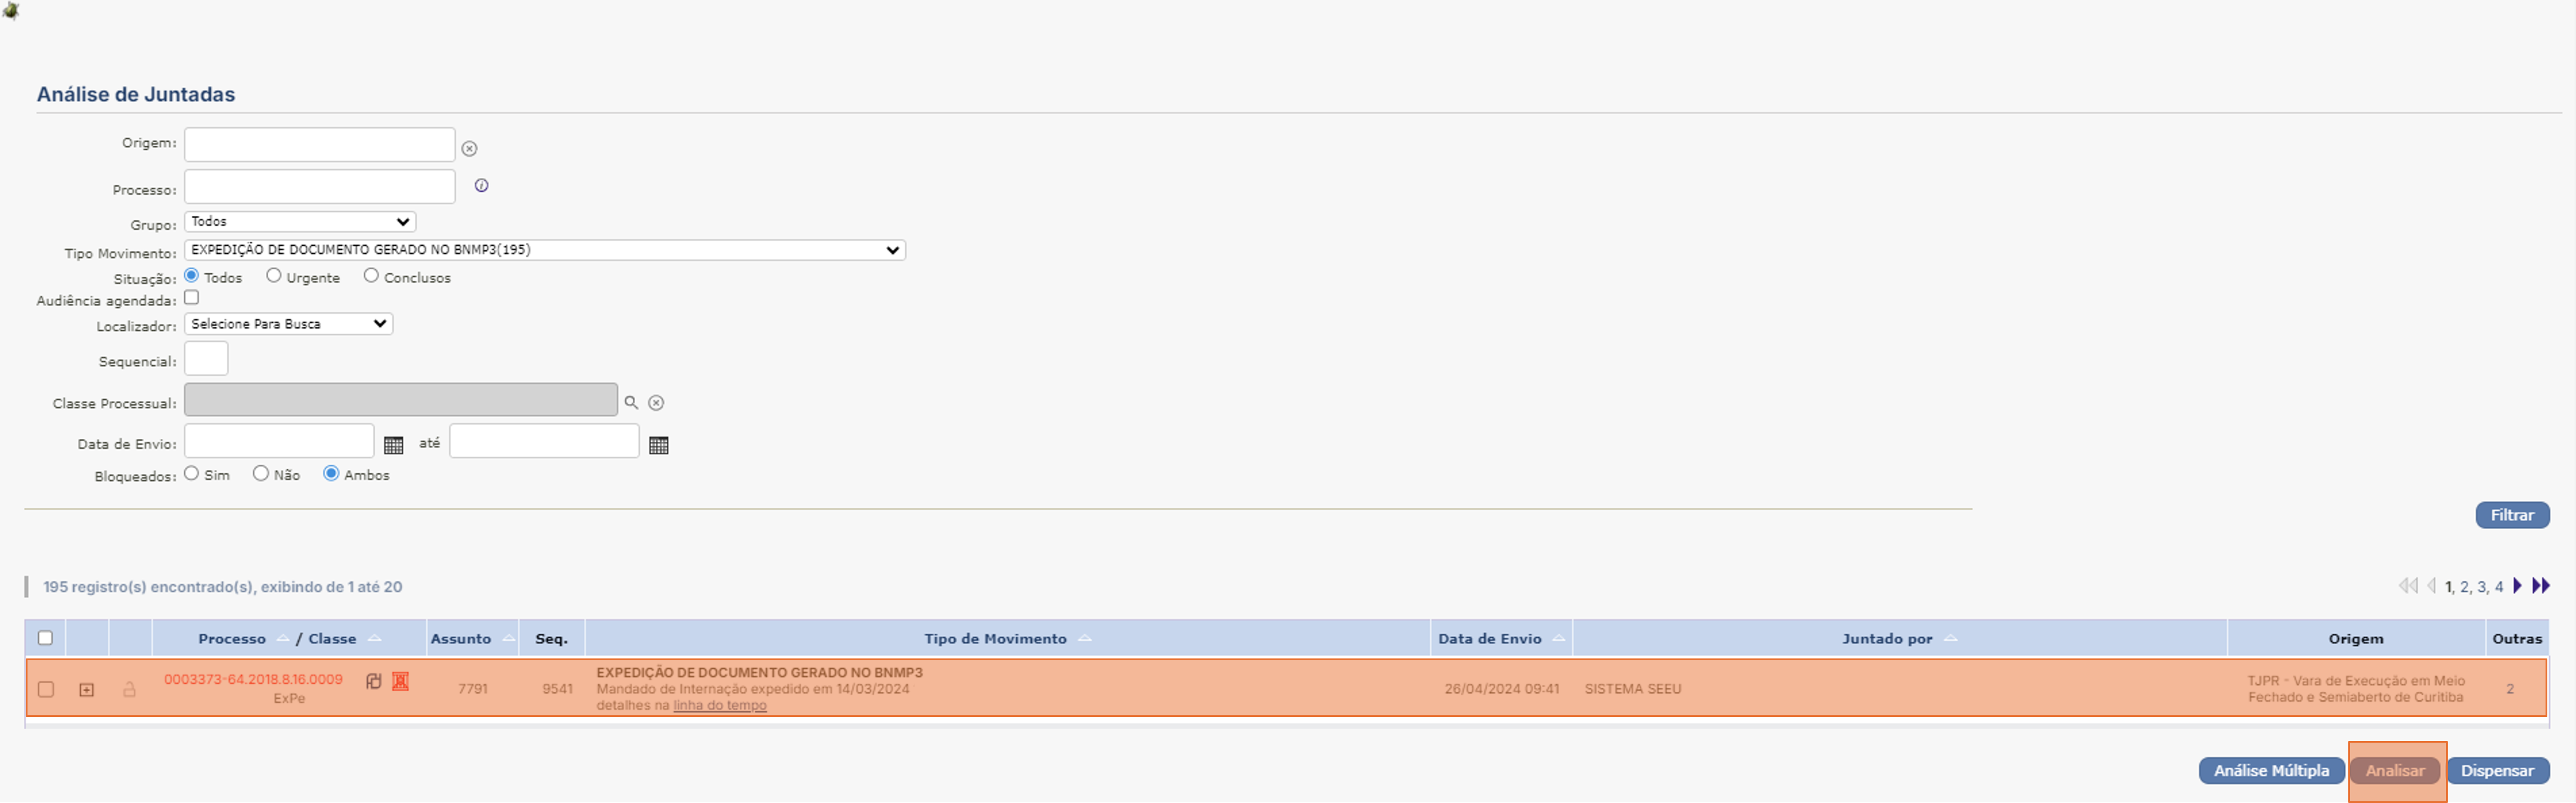Focus the Origem input field
The height and width of the screenshot is (803, 2576).
click(320, 145)
